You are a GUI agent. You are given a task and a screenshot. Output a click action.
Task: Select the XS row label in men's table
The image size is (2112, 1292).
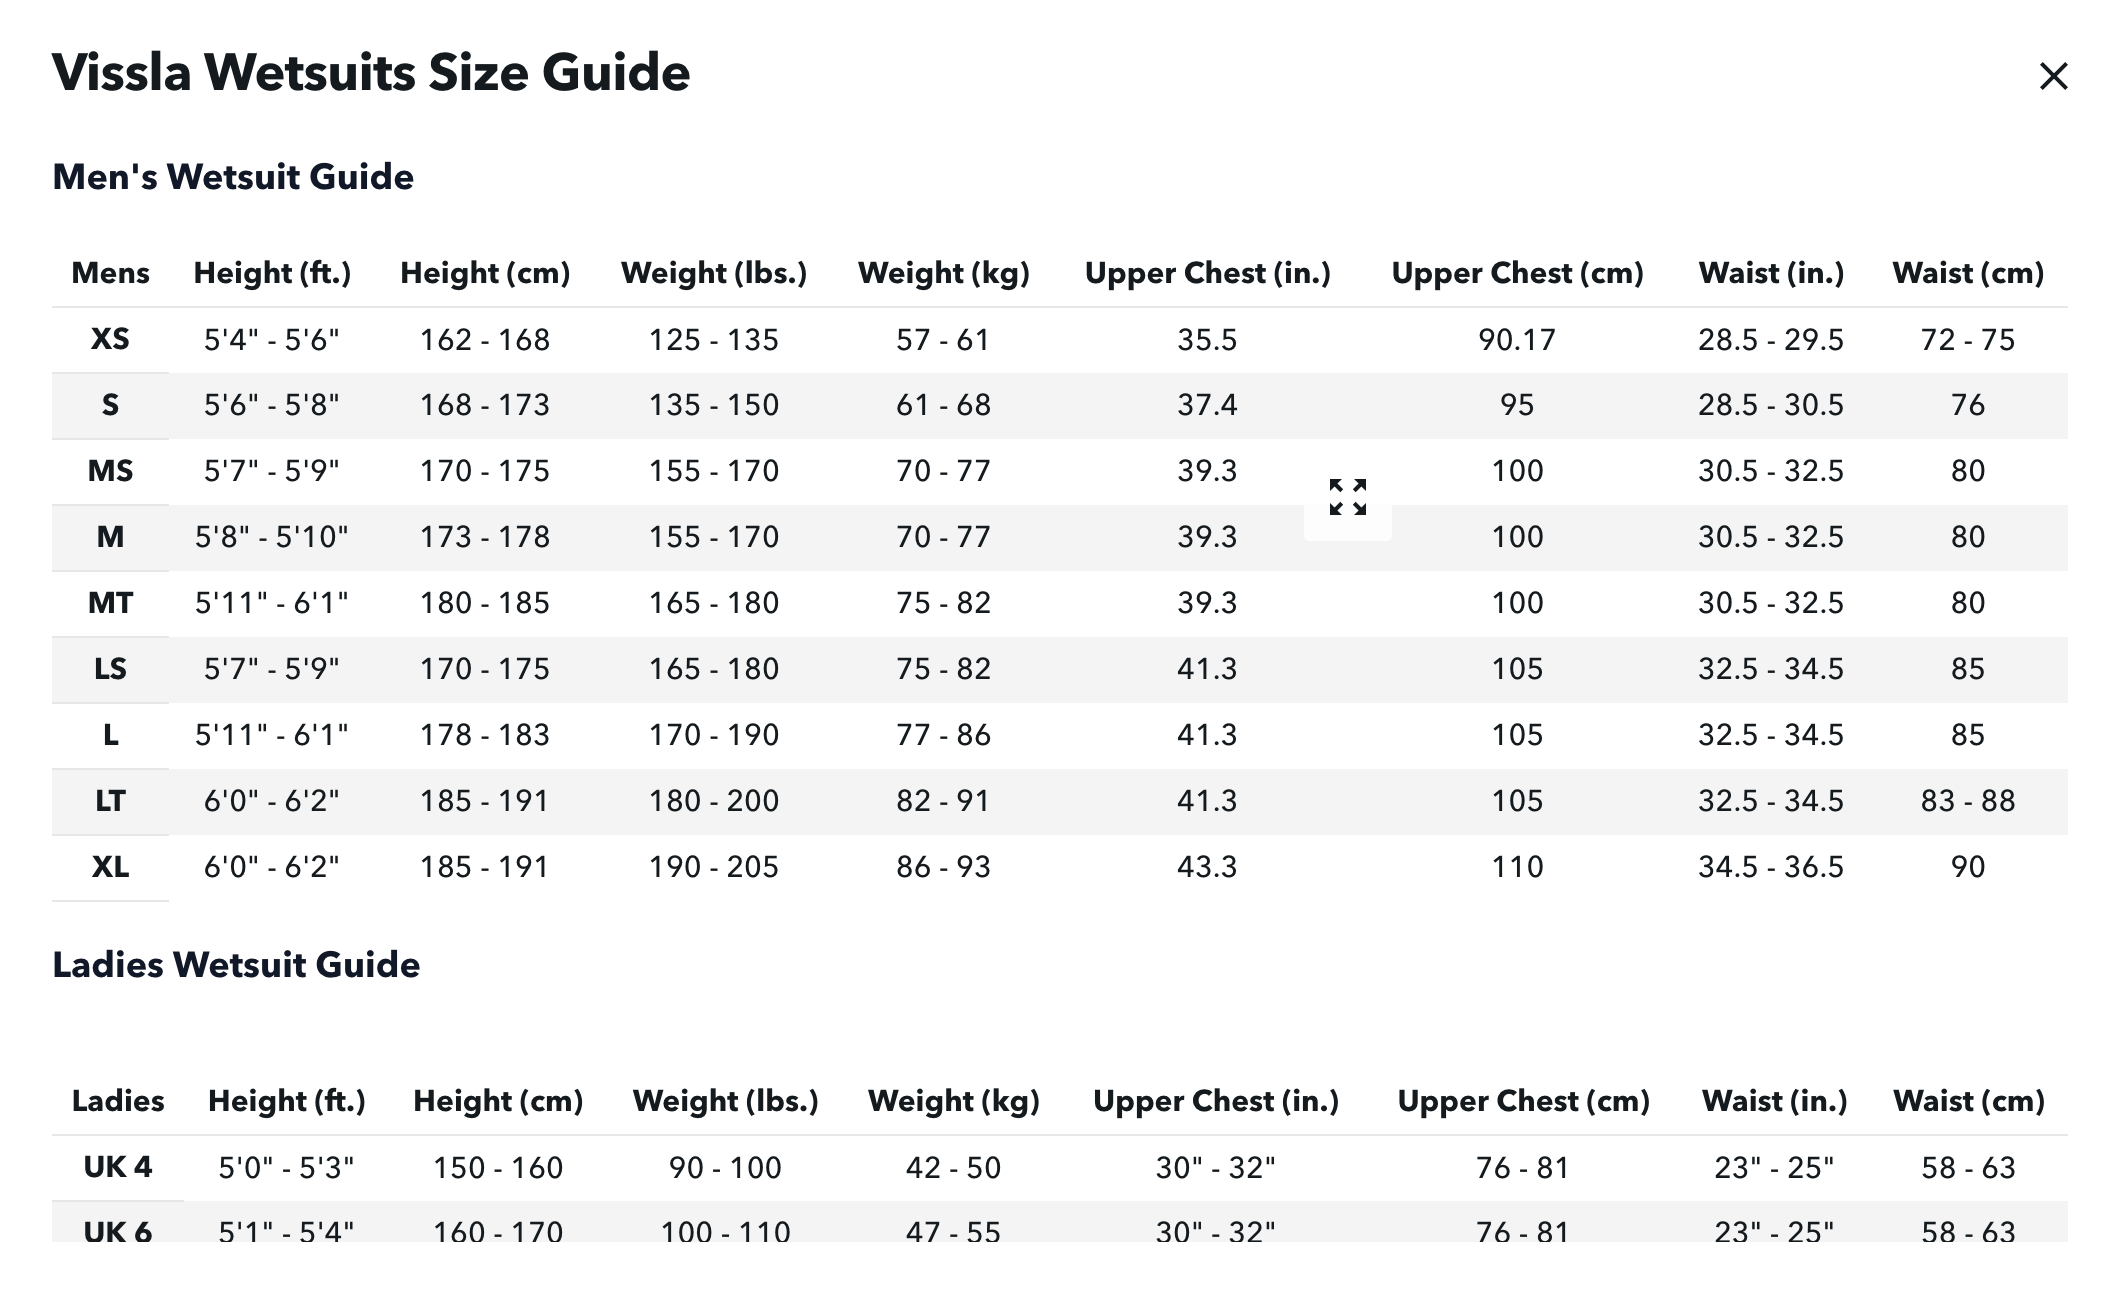click(110, 339)
